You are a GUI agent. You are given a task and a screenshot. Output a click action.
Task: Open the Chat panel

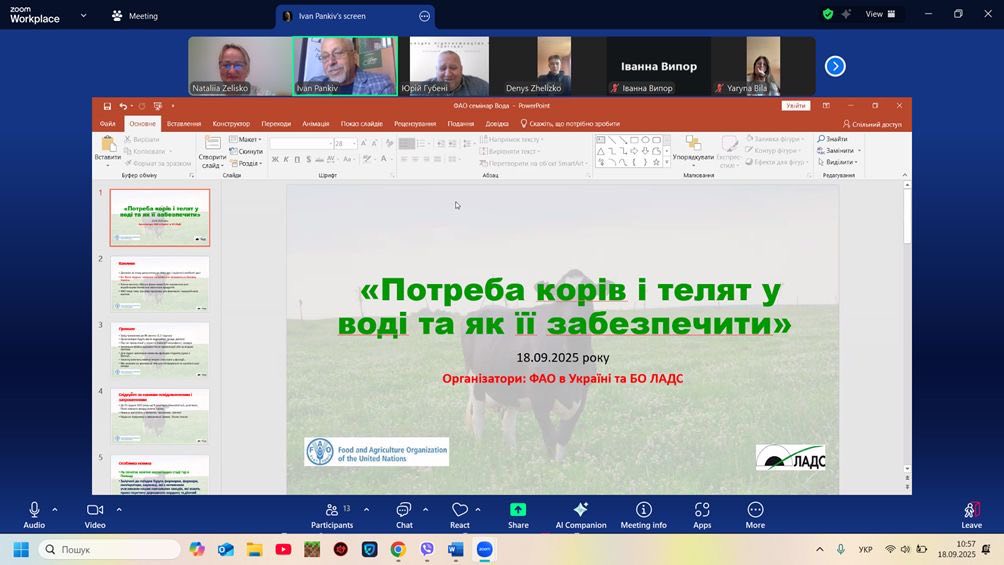pos(404,514)
